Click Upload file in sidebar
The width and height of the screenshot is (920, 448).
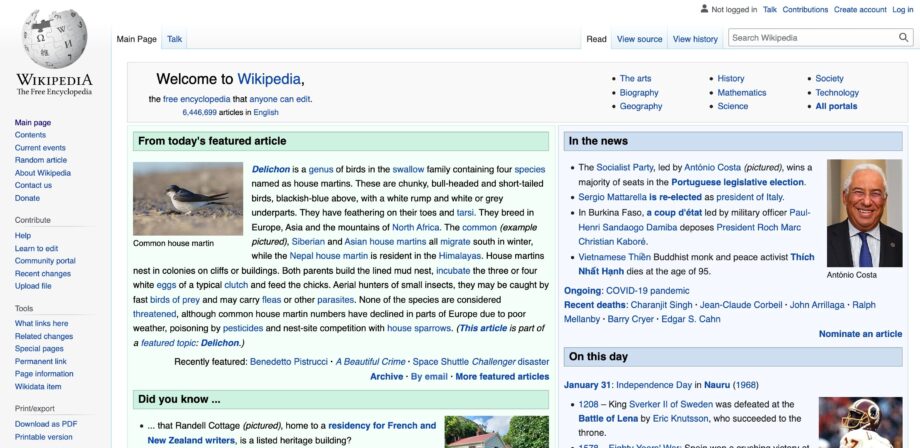(x=33, y=286)
